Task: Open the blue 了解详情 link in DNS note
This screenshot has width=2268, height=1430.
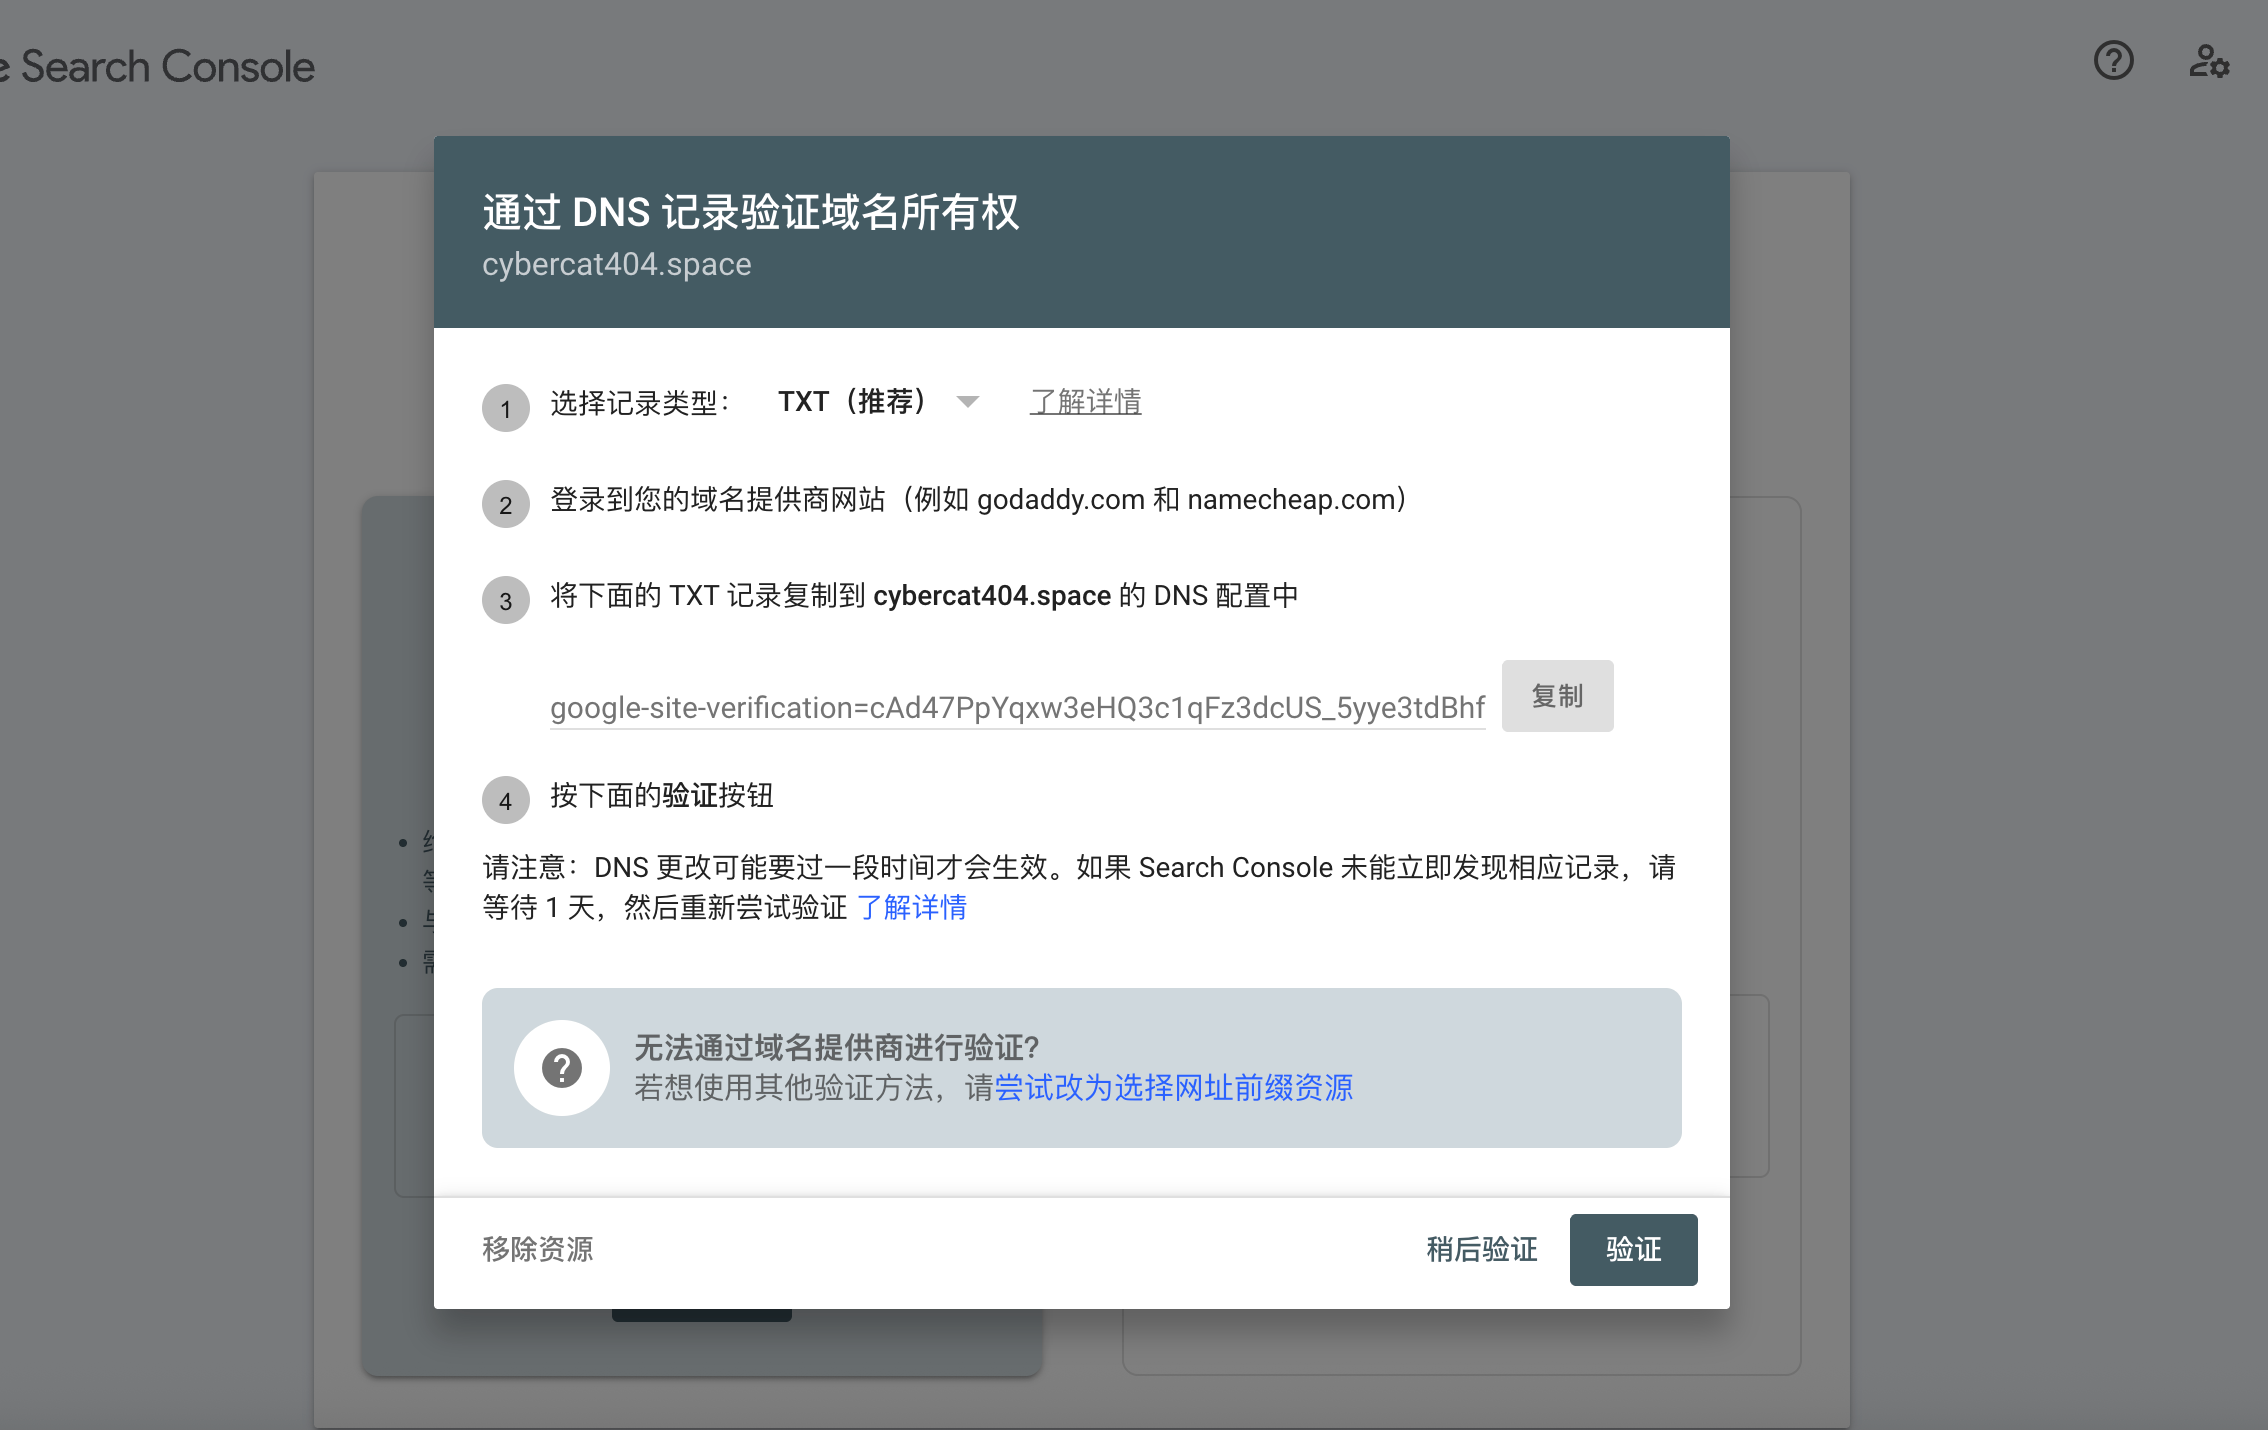Action: click(x=912, y=908)
